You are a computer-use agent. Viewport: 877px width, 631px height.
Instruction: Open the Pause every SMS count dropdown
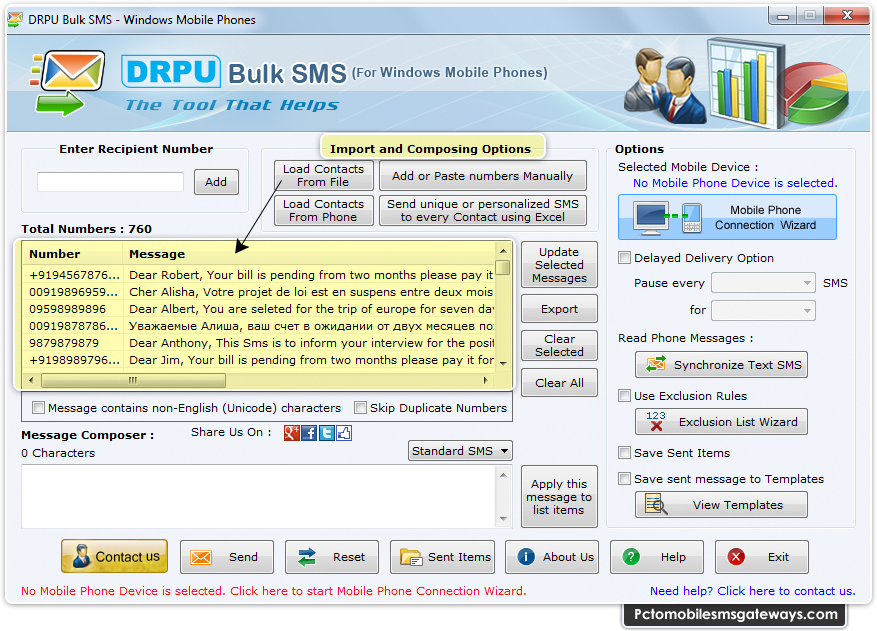pyautogui.click(x=763, y=283)
